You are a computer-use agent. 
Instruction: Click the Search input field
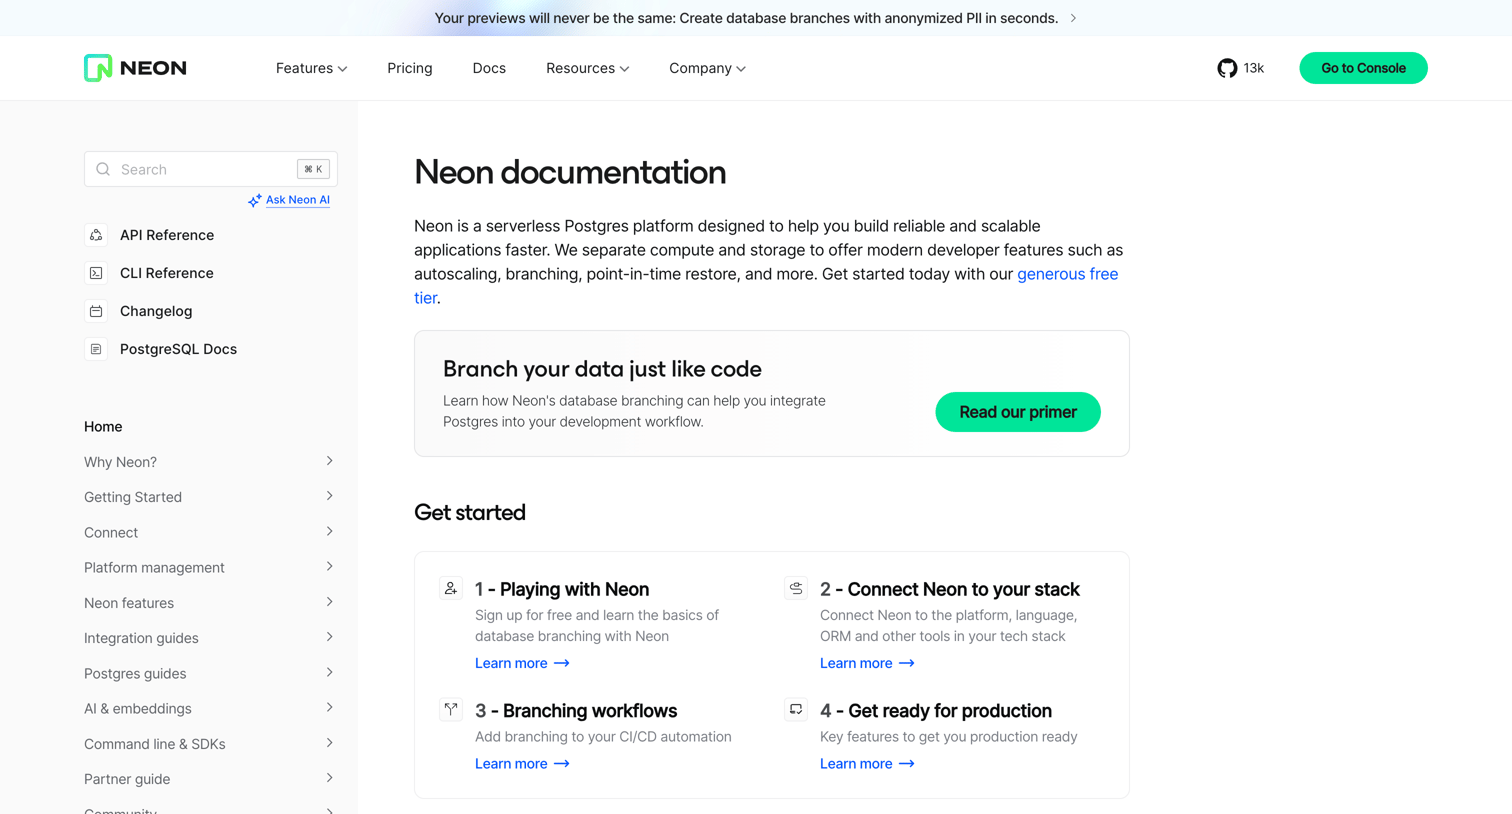(211, 169)
